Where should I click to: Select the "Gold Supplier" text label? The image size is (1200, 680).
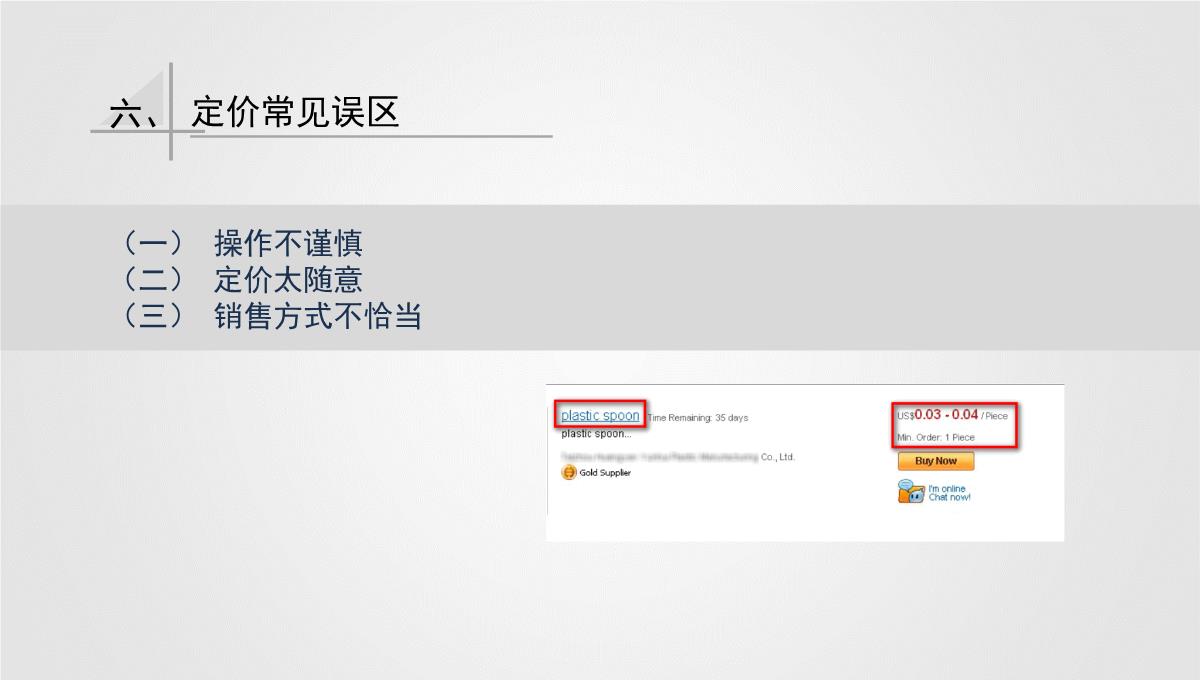pos(605,473)
